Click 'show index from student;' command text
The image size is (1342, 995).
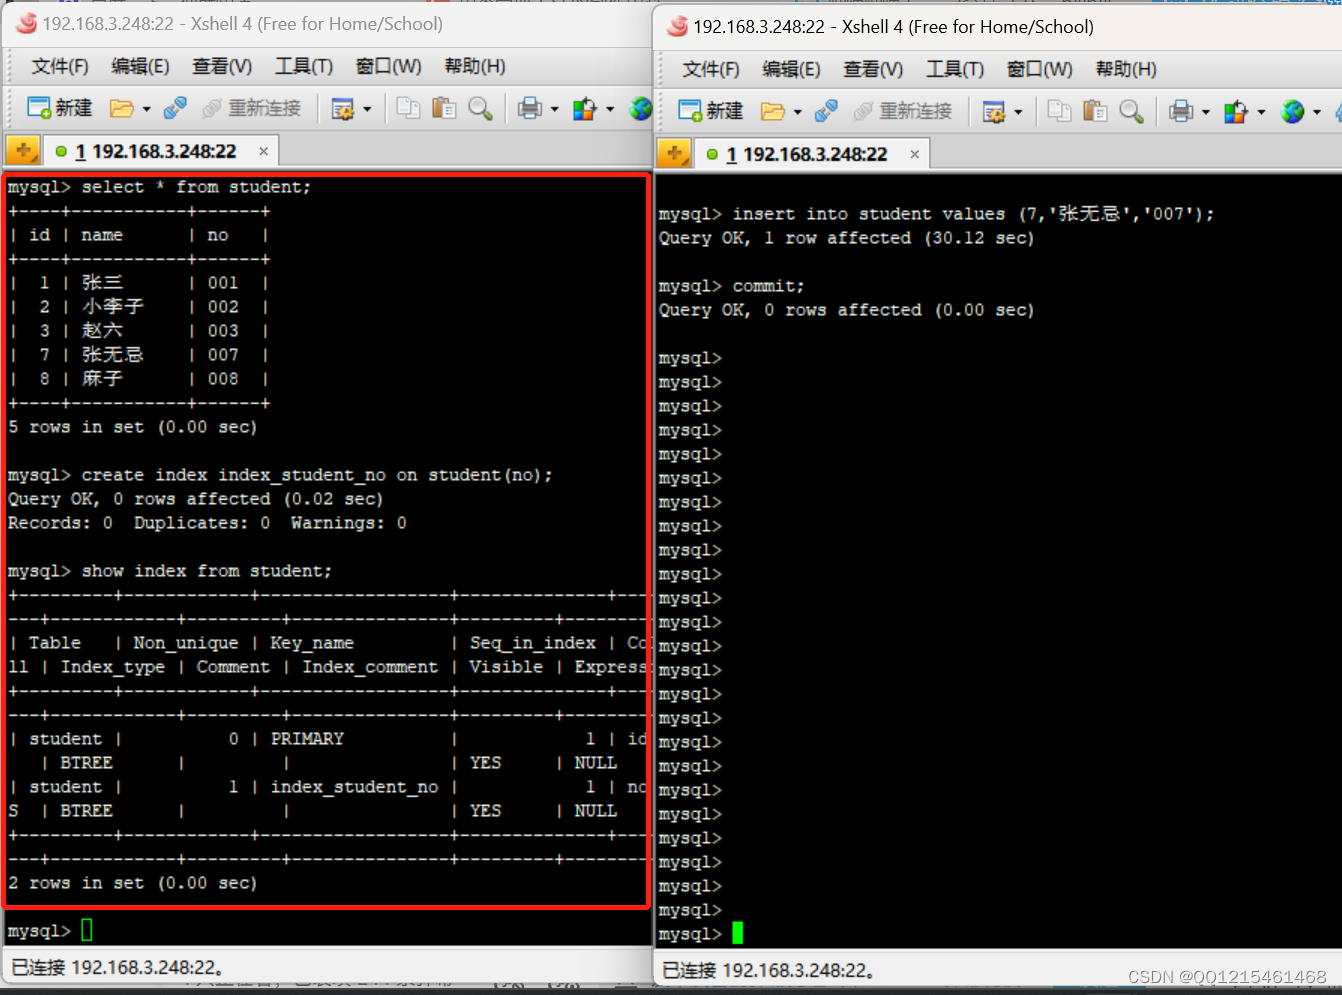(x=206, y=571)
